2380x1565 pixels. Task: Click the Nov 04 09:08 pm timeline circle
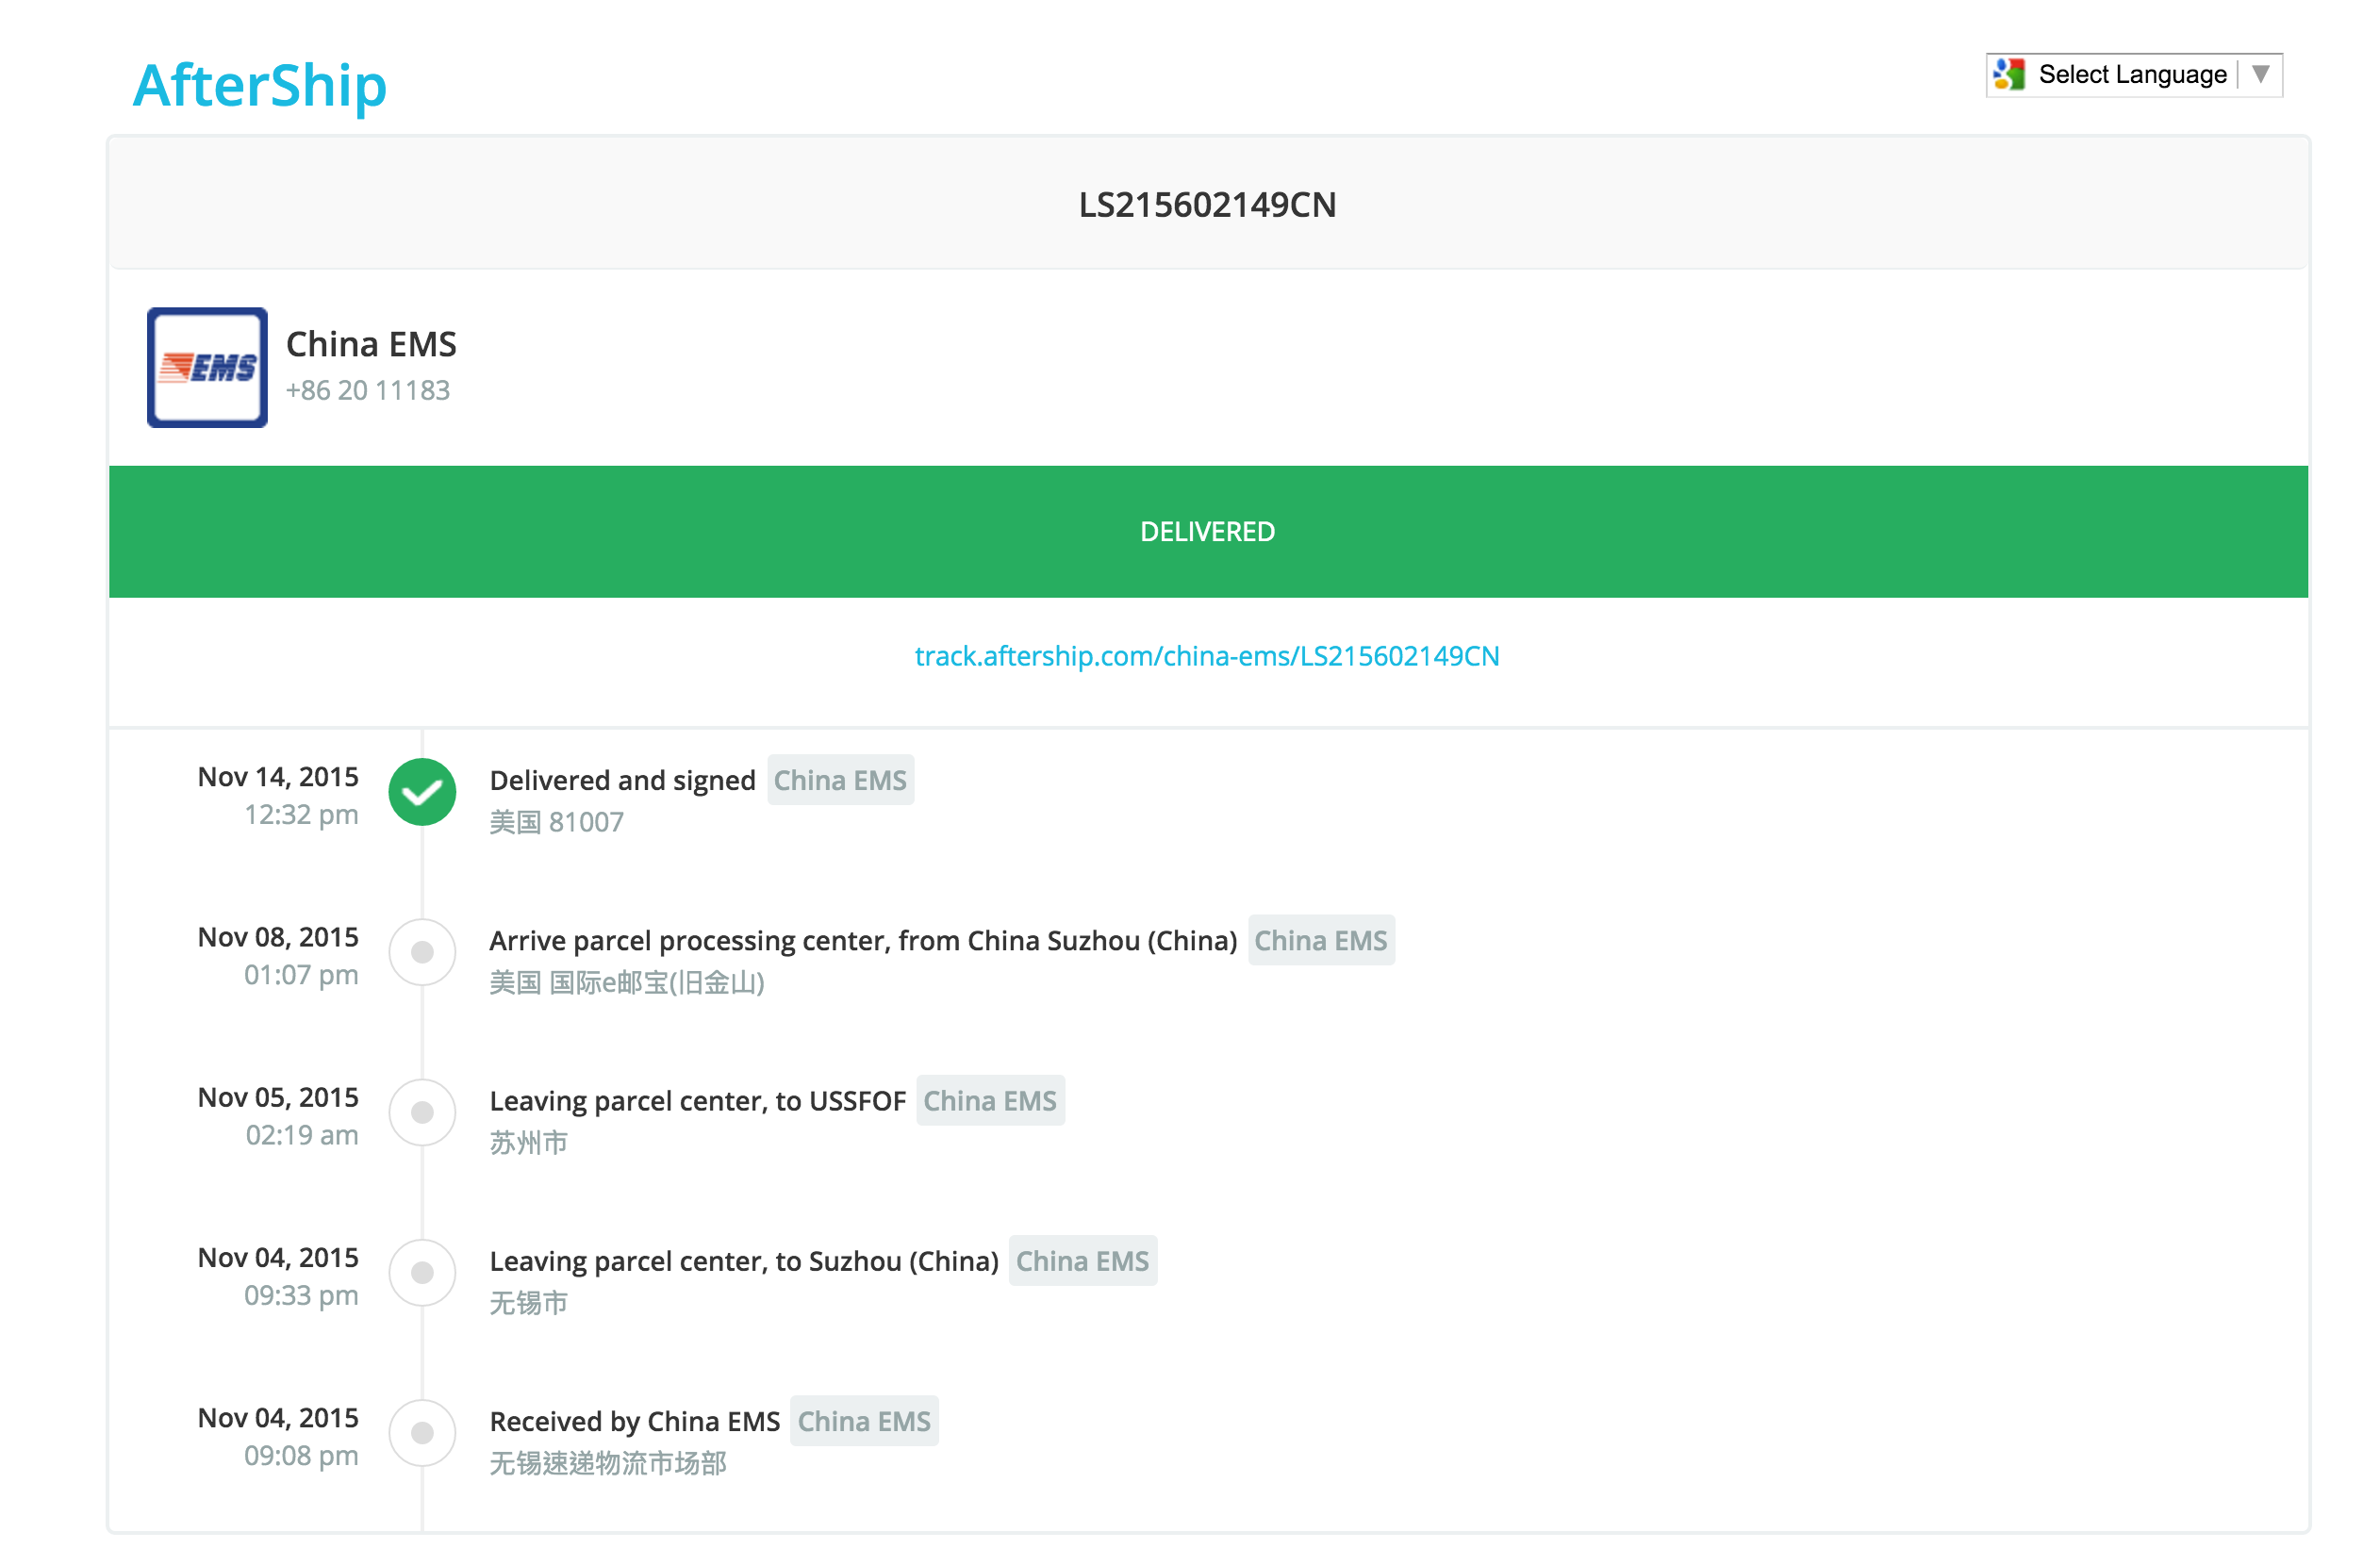coord(422,1433)
